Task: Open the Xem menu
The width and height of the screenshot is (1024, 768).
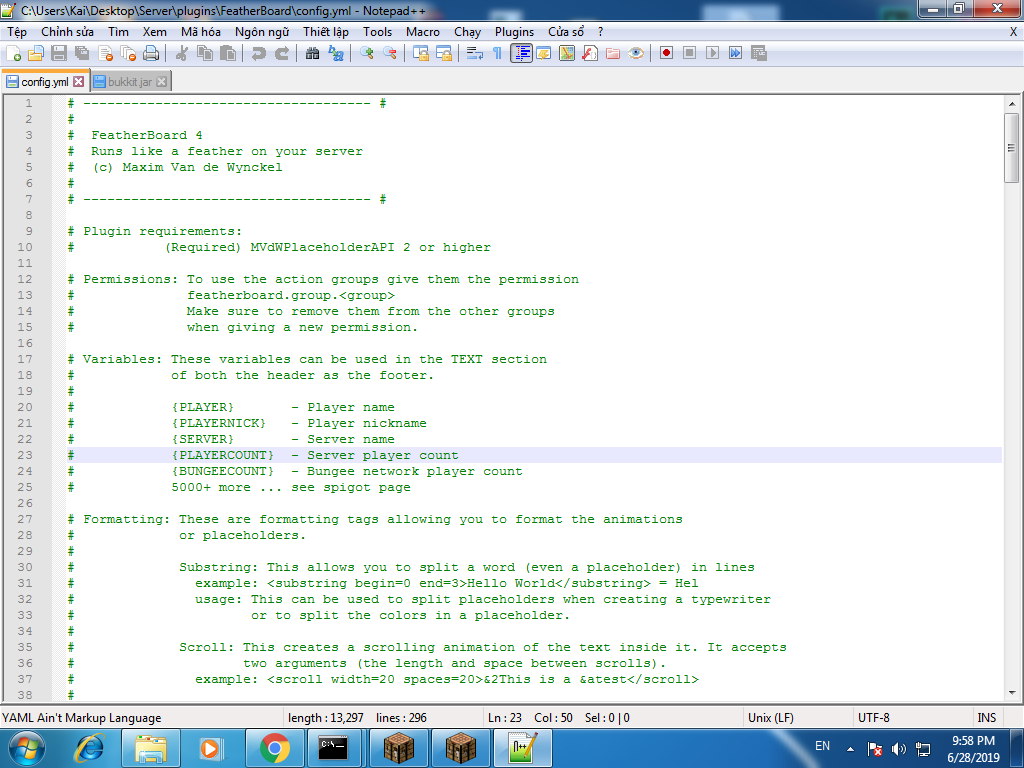Action: (155, 32)
